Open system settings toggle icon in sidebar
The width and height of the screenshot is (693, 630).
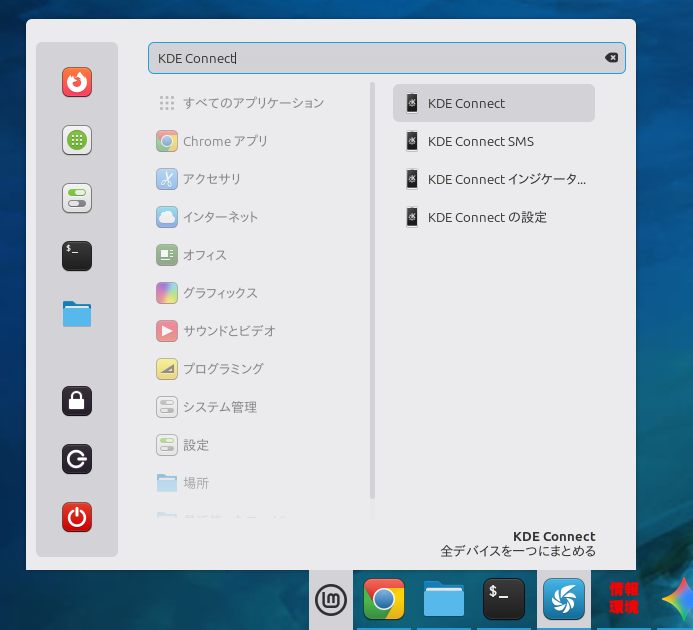pyautogui.click(x=77, y=198)
